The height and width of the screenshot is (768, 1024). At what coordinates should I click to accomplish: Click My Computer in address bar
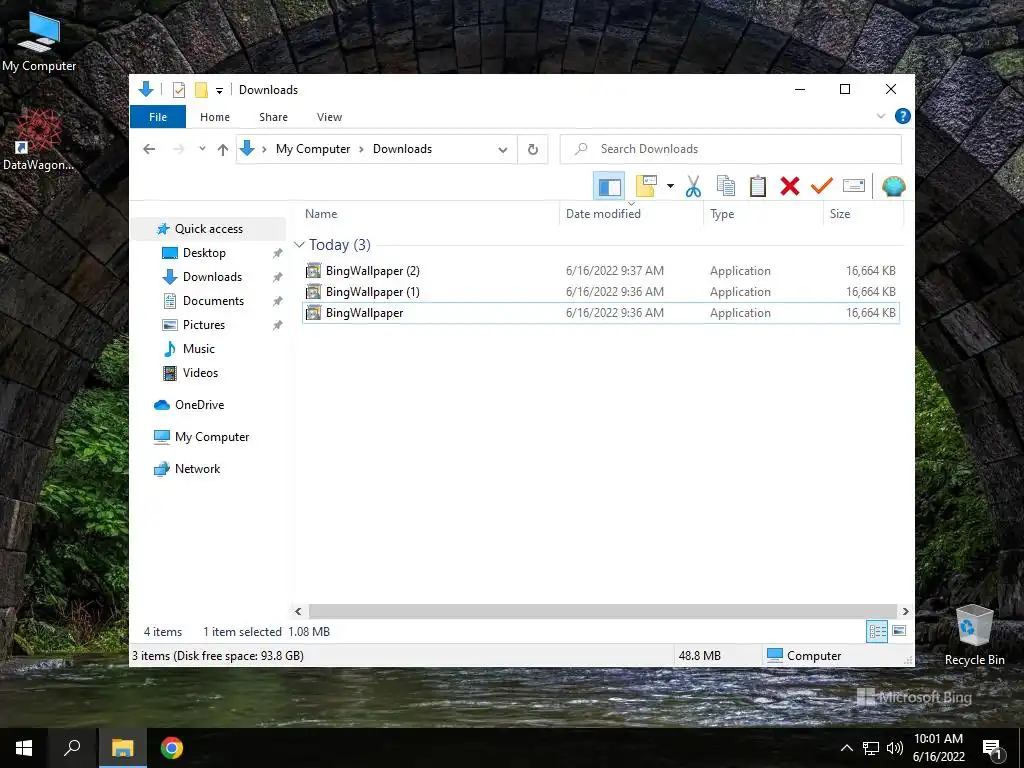coord(313,149)
